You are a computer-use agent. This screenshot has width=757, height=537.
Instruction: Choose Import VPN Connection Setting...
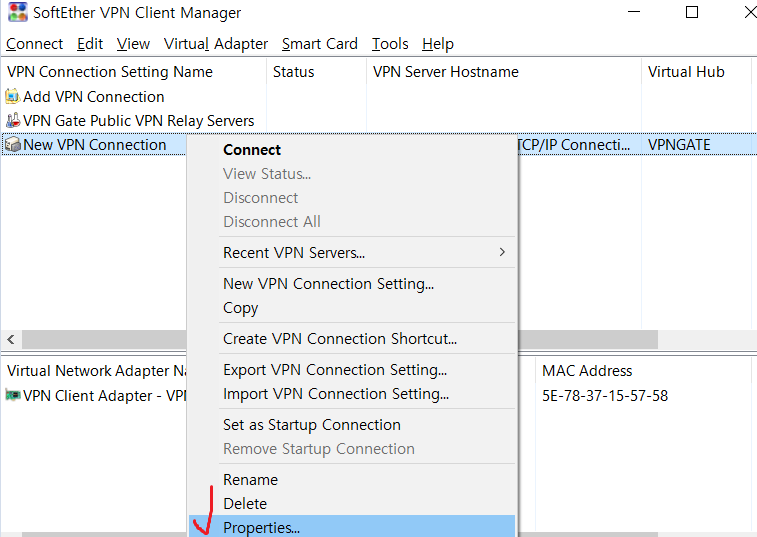(351, 394)
